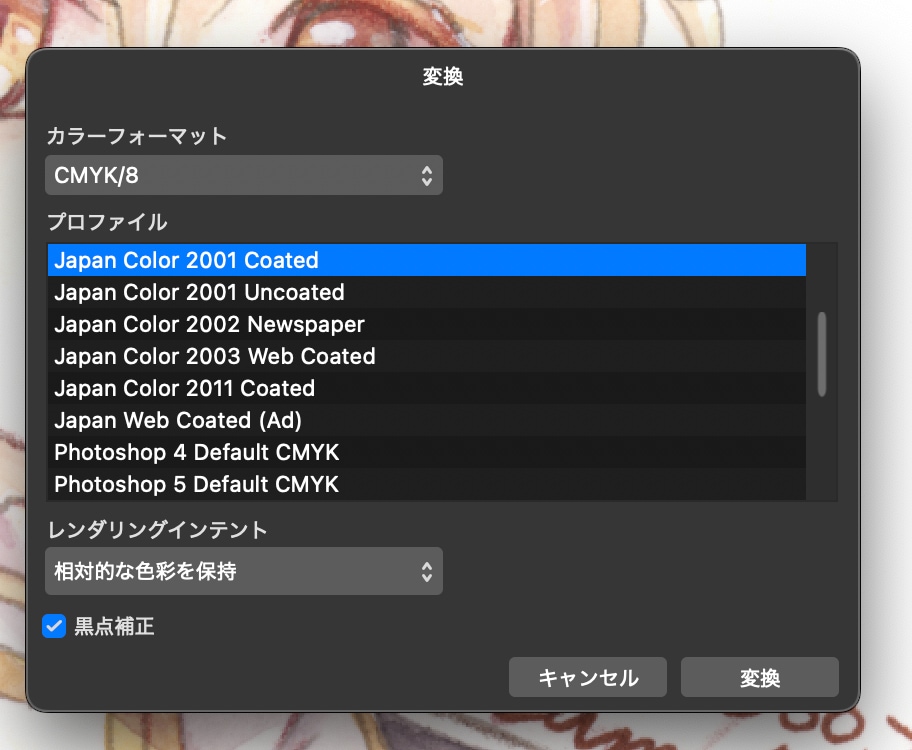This screenshot has width=912, height=750.
Task: Click the profile list scrollbar thumb
Action: click(822, 354)
